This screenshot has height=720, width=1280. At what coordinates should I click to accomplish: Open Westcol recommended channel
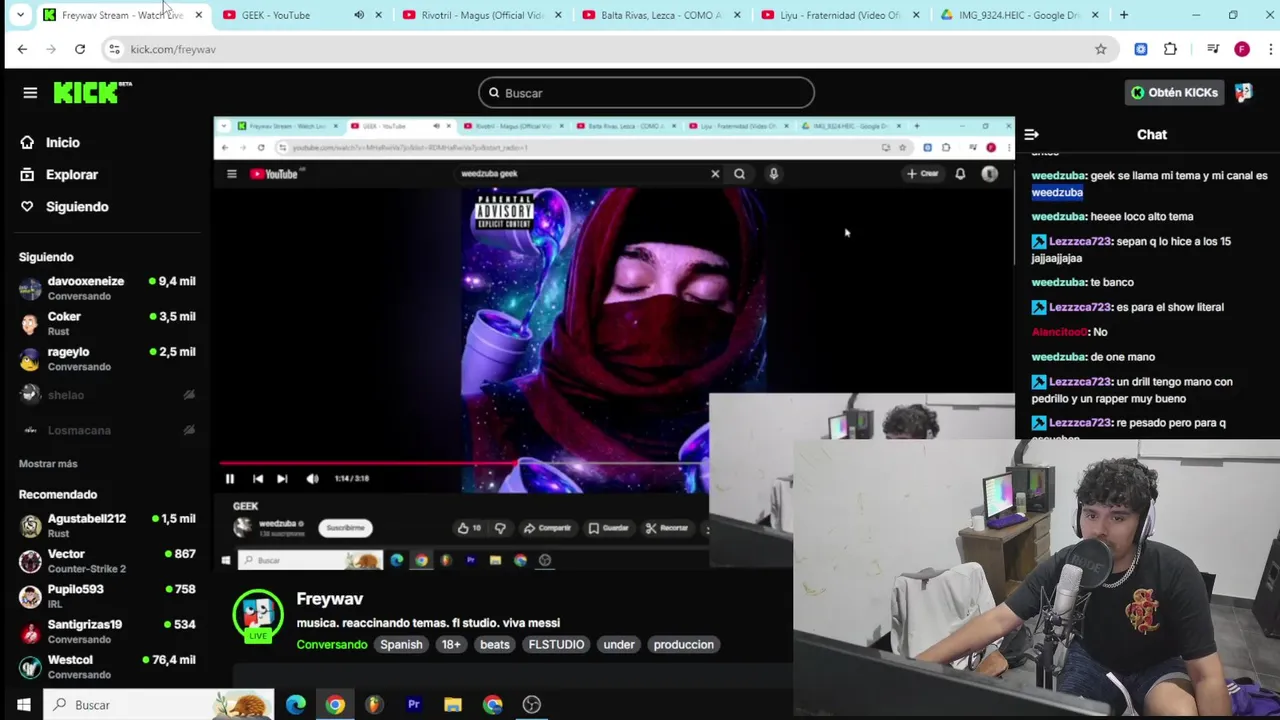click(107, 666)
